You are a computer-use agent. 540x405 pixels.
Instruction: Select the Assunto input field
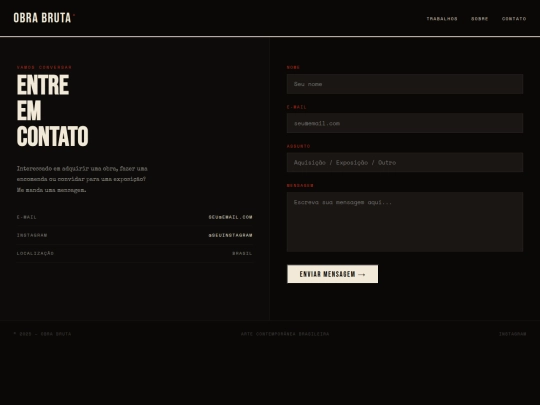(x=405, y=163)
